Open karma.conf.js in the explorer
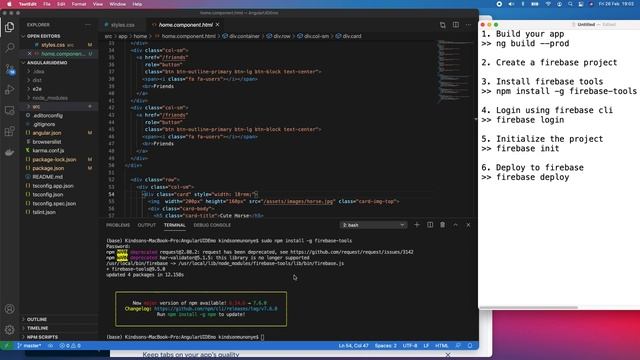This screenshot has height=360, width=640. 48,151
